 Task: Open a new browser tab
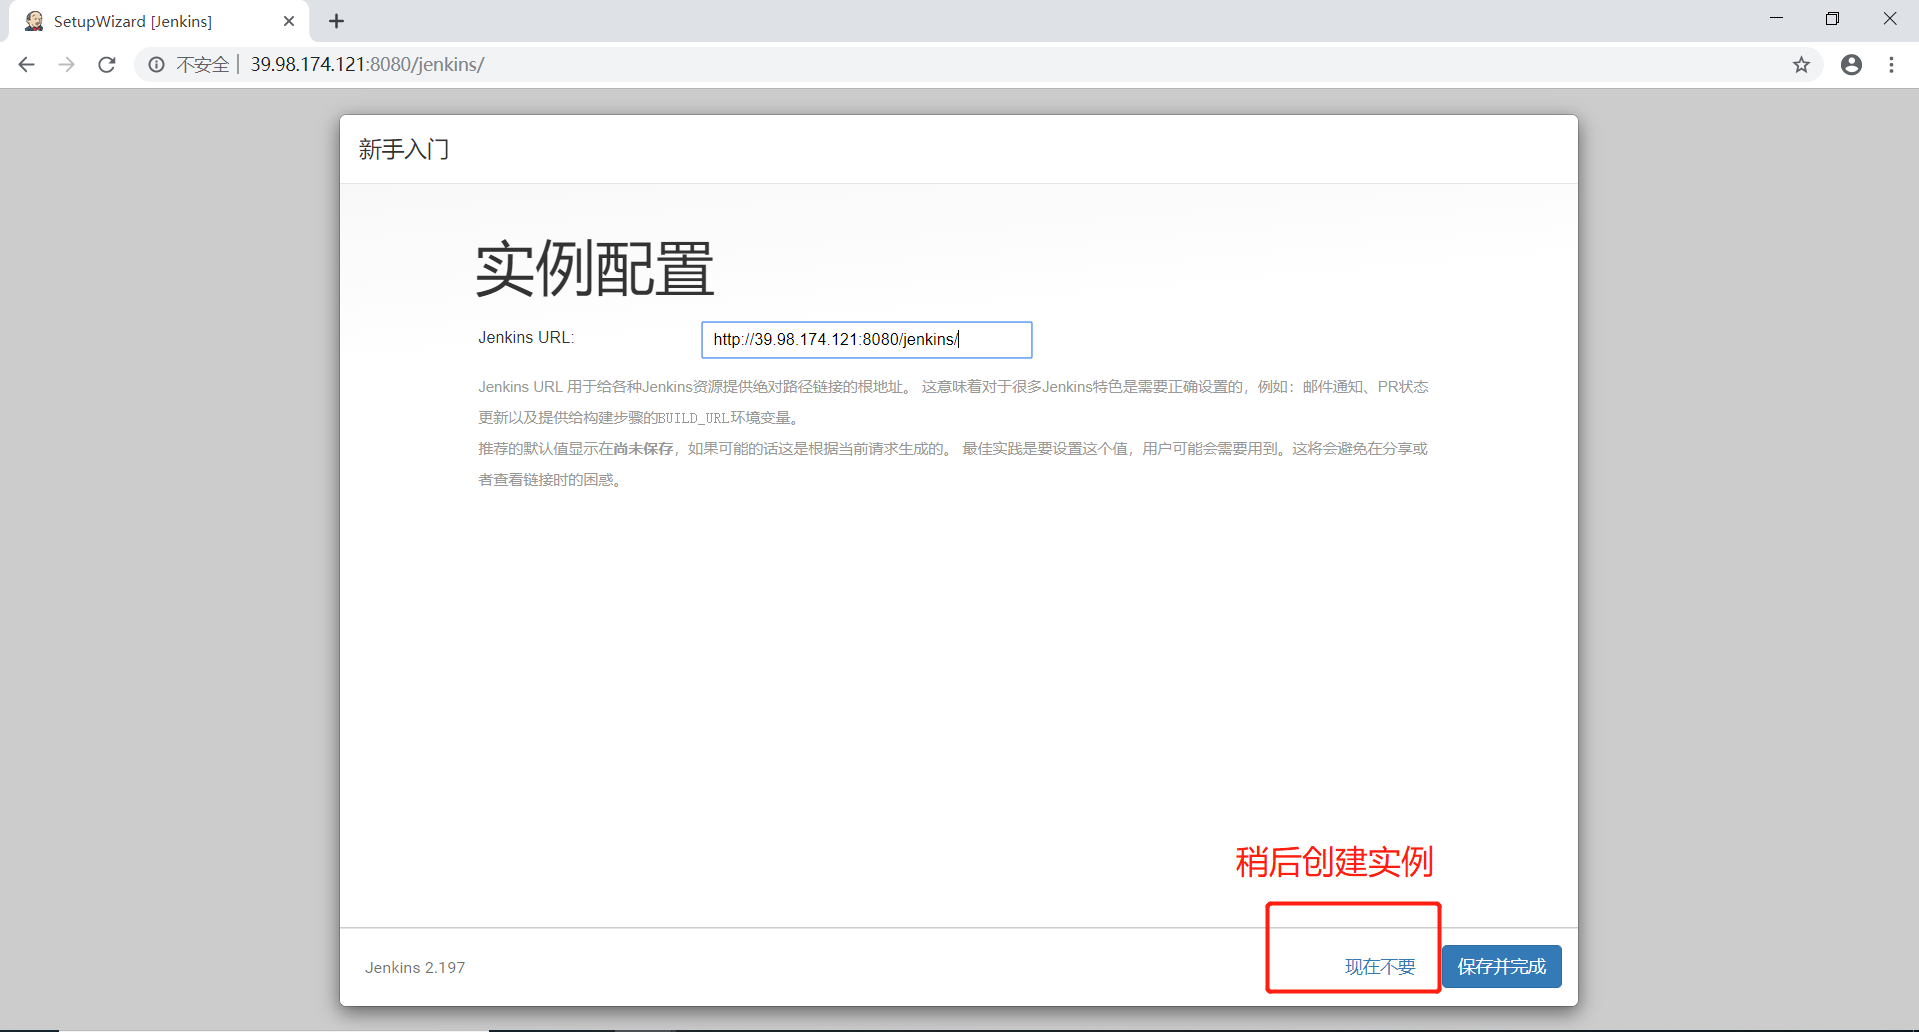coord(336,21)
